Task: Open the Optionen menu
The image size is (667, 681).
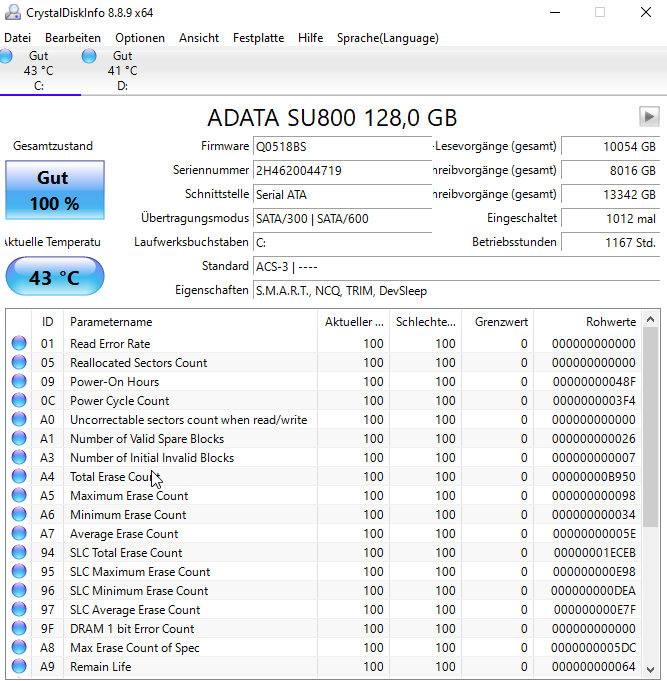Action: pos(140,38)
